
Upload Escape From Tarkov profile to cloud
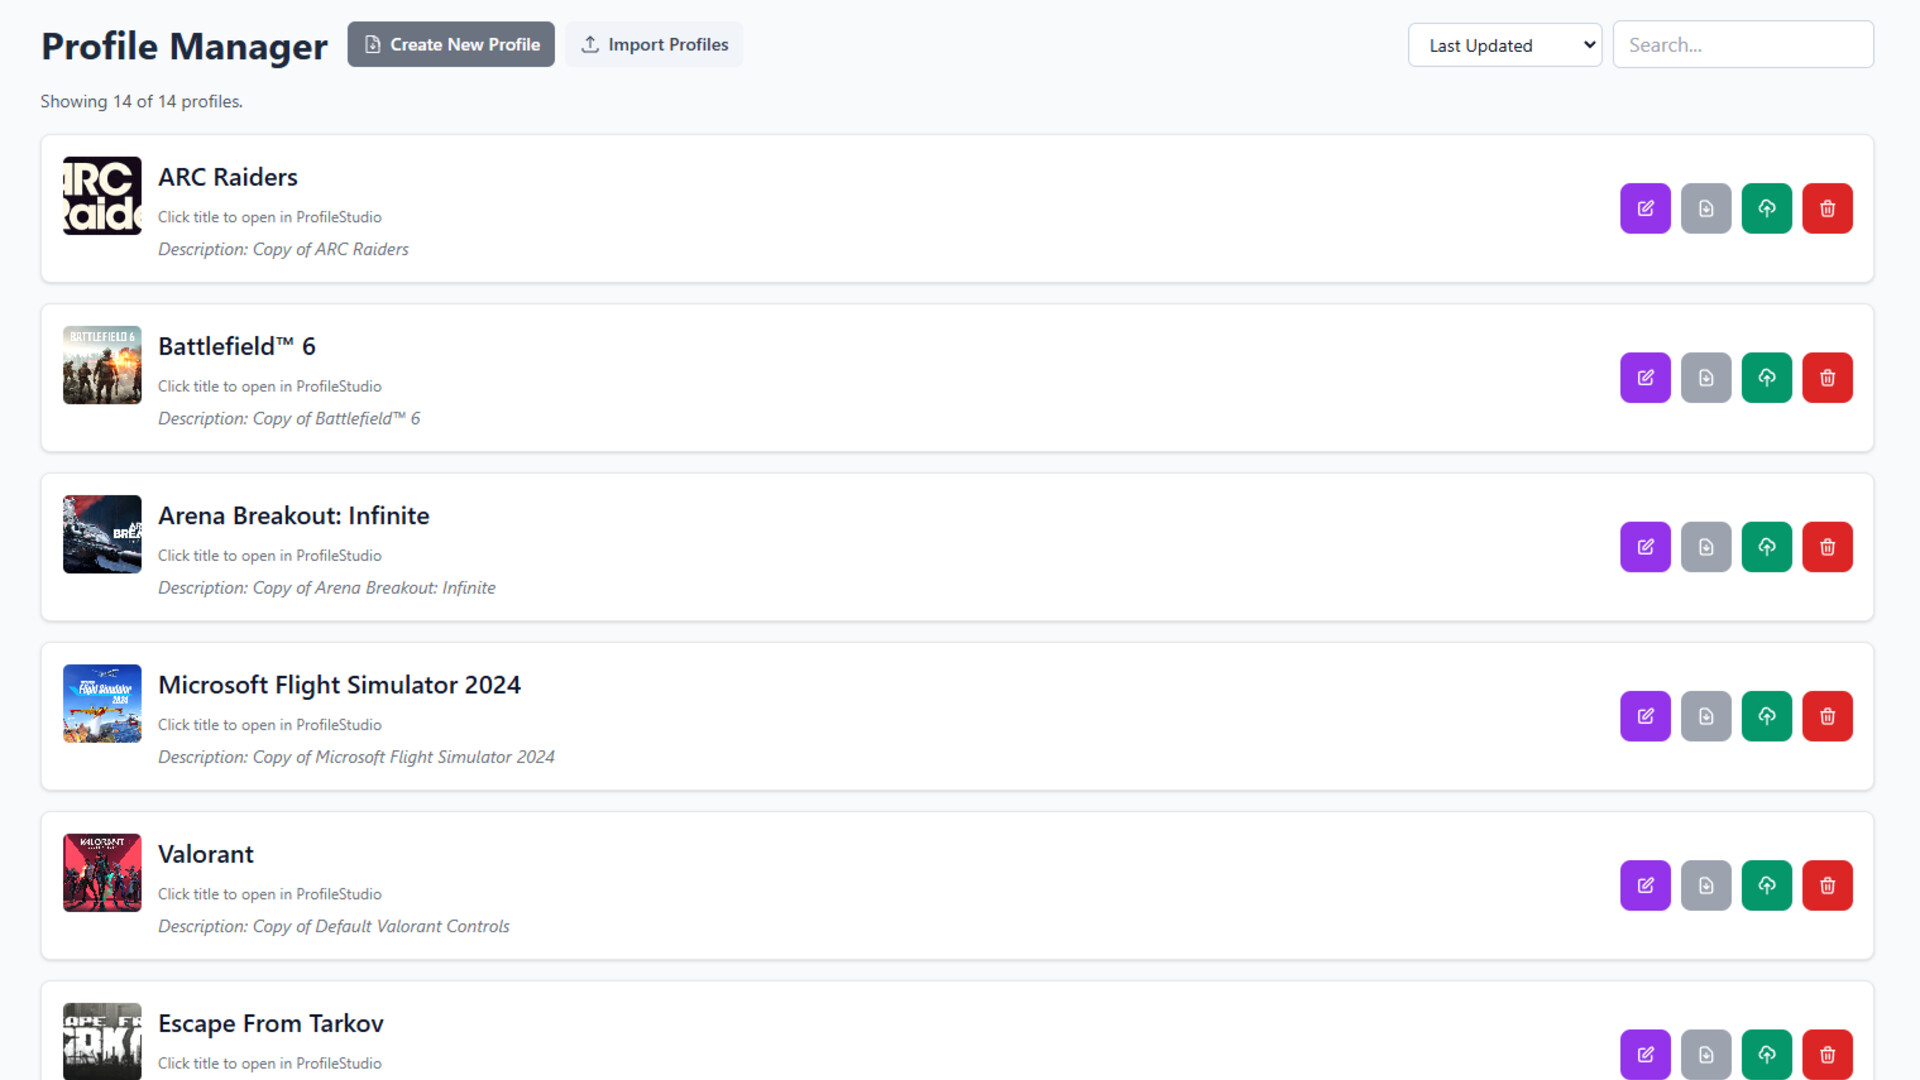tap(1767, 1054)
